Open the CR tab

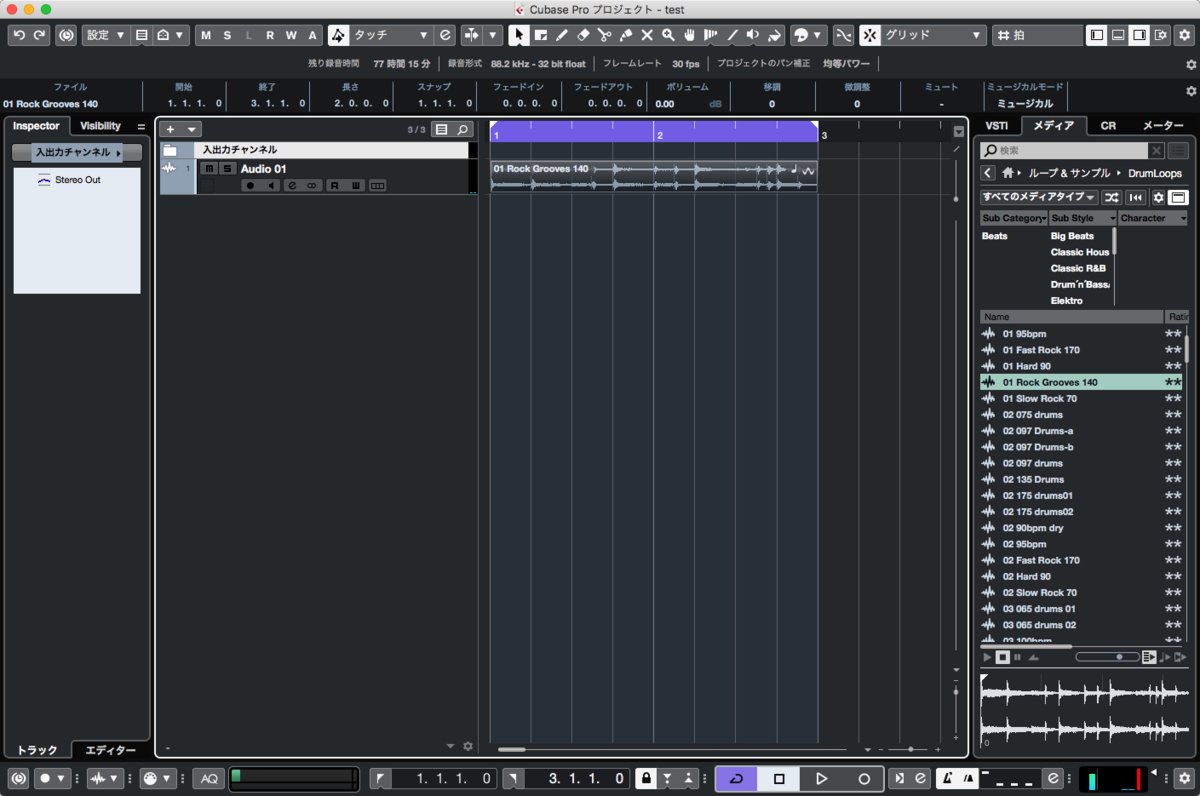pyautogui.click(x=1108, y=126)
